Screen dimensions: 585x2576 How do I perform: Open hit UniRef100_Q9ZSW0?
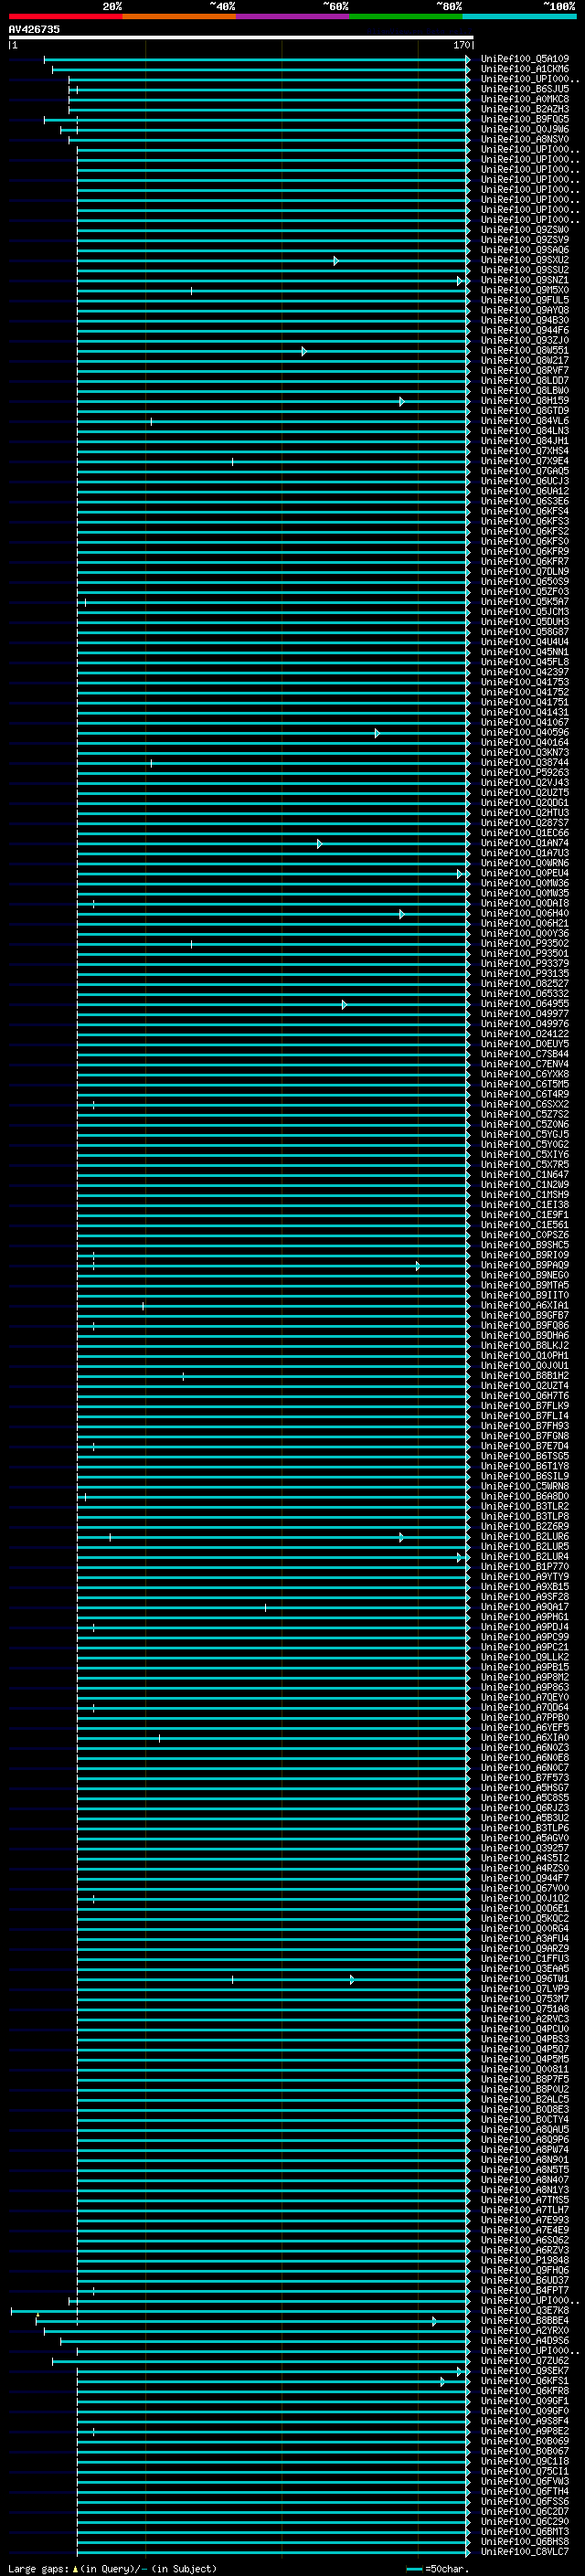coord(525,230)
